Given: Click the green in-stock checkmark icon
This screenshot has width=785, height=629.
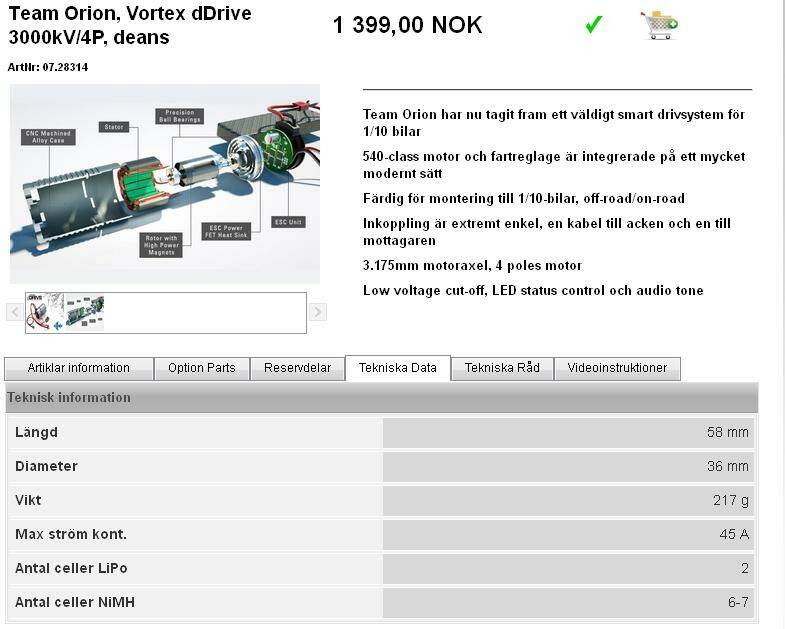Looking at the screenshot, I should pos(594,24).
